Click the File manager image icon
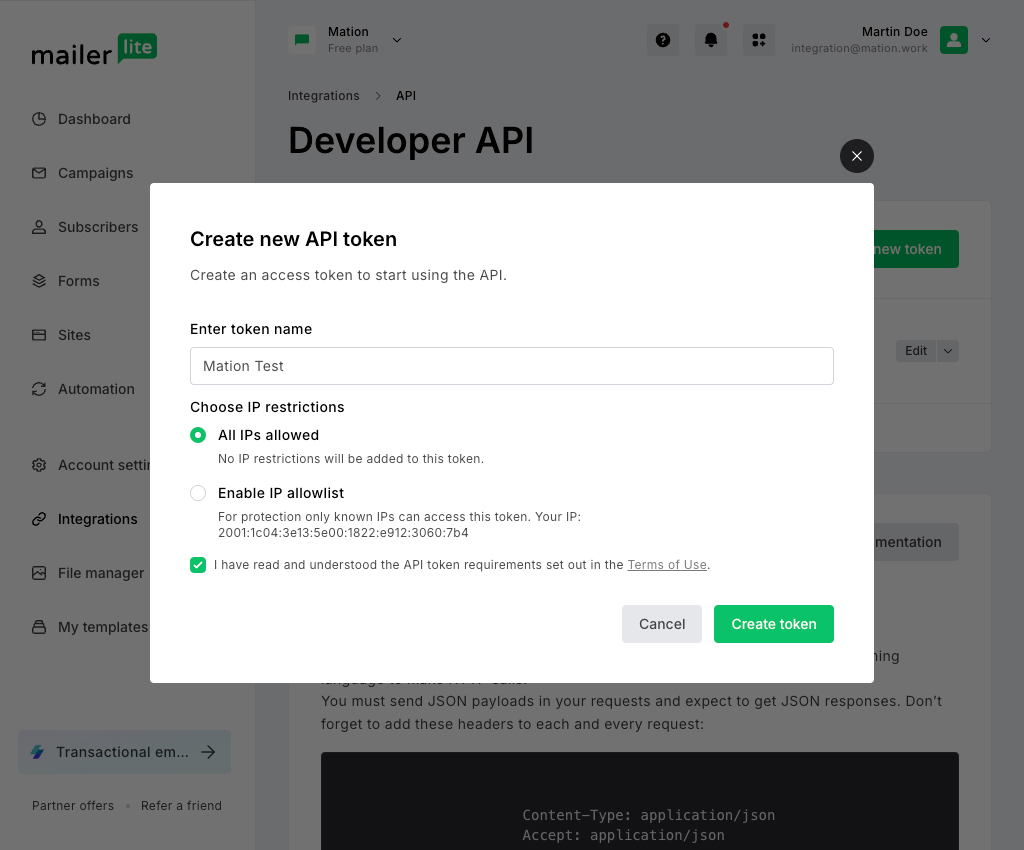 click(39, 573)
